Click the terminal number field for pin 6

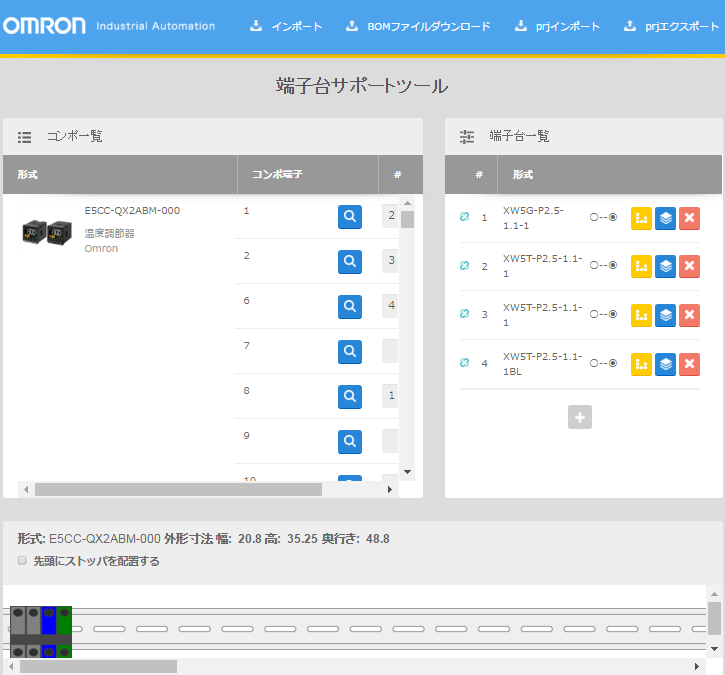pos(390,305)
